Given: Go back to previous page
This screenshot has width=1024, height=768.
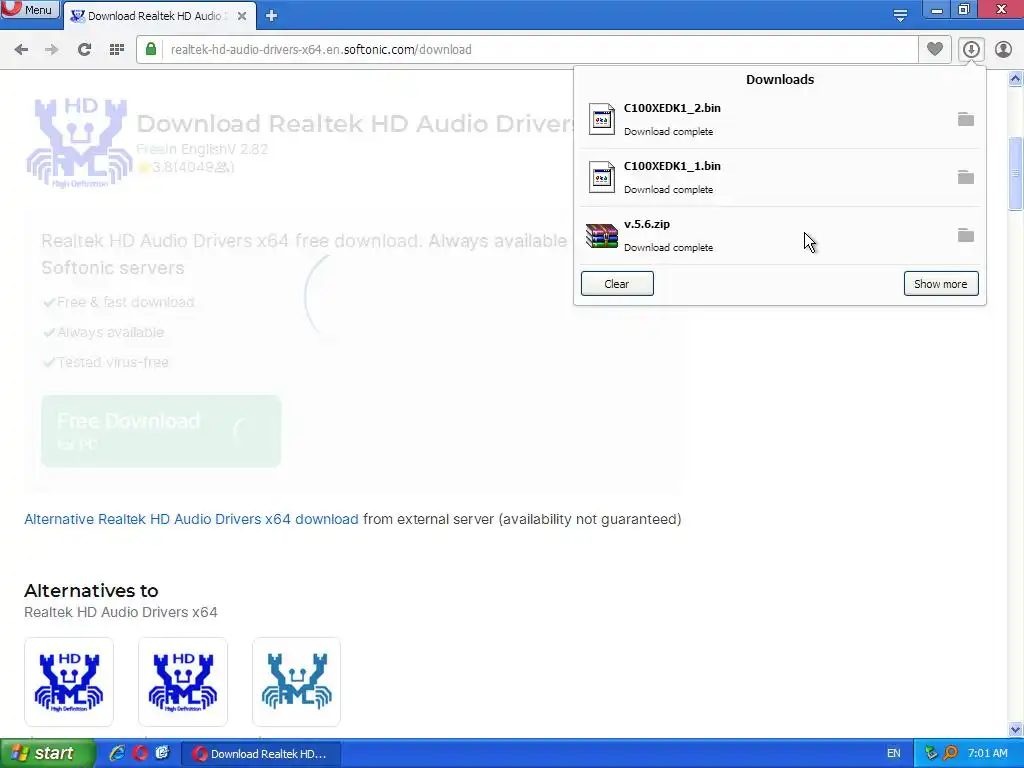Looking at the screenshot, I should 21,50.
